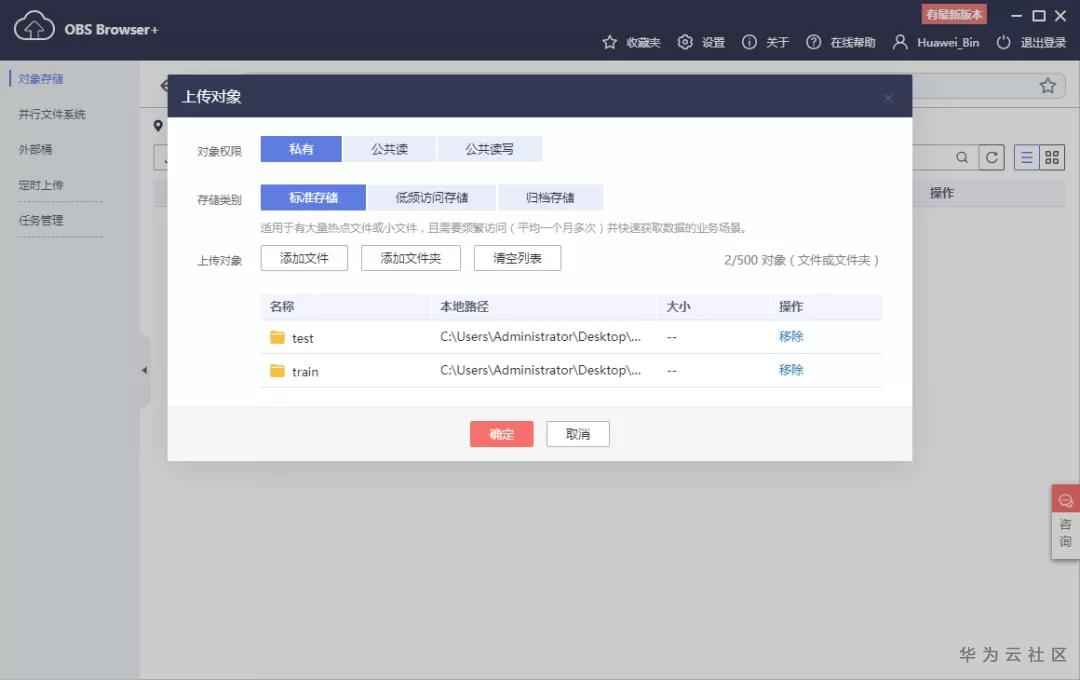The width and height of the screenshot is (1080, 680).
Task: Close the 上传对象 dialog with X
Action: [x=888, y=98]
